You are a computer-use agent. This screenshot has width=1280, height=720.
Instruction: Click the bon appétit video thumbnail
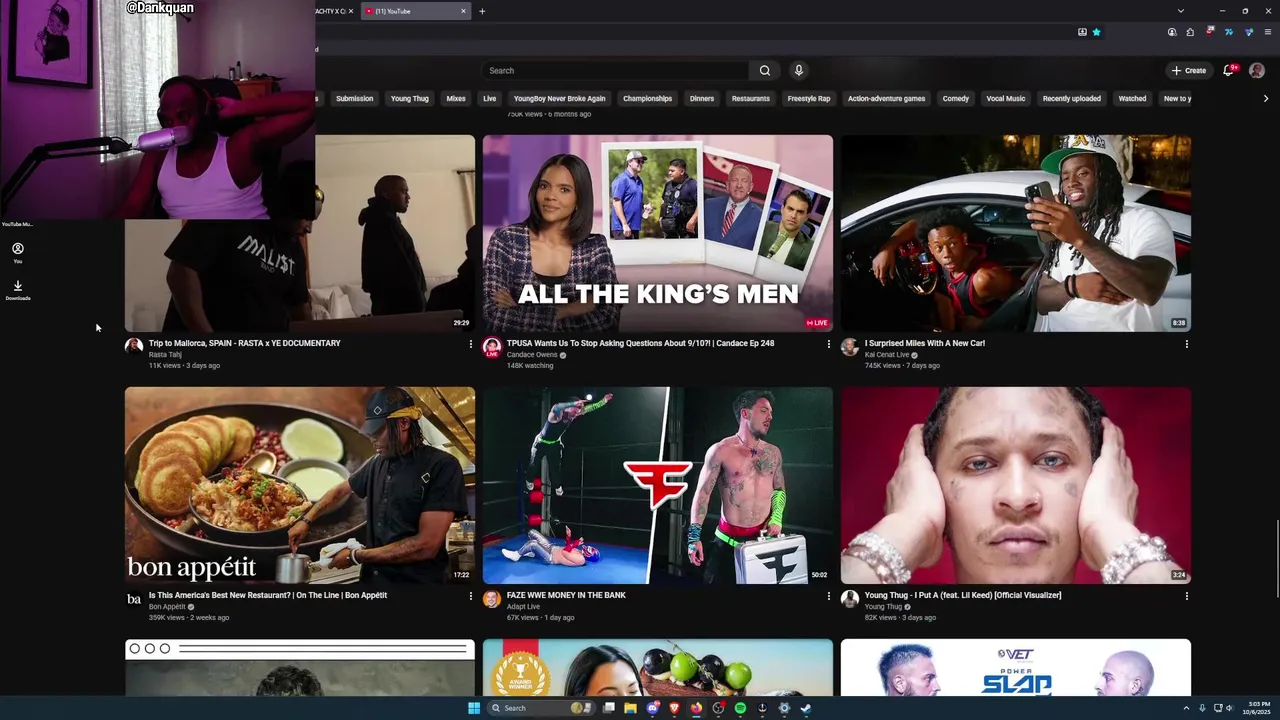coord(300,485)
